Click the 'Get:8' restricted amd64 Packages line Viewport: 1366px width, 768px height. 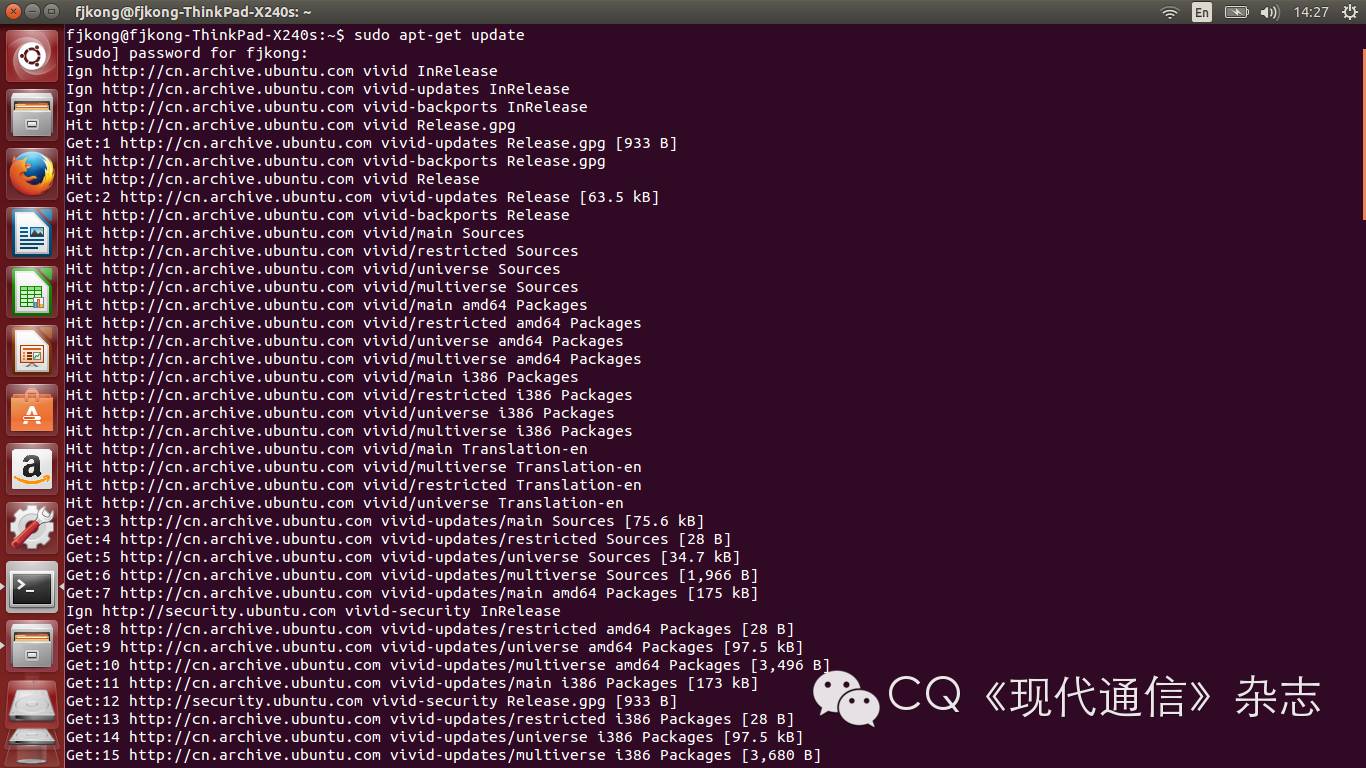click(x=430, y=629)
